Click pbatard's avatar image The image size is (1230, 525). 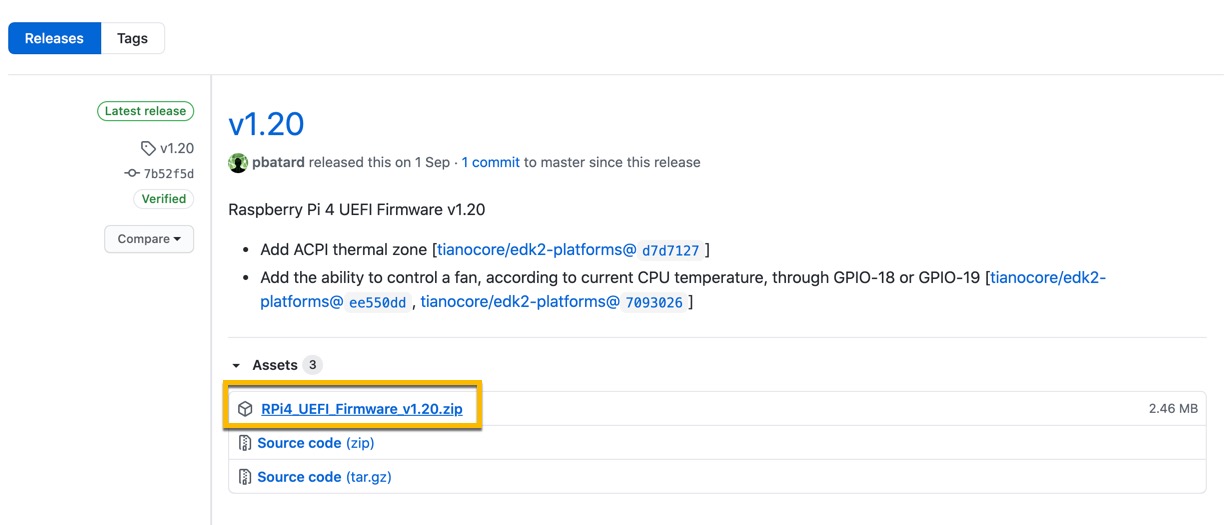[238, 163]
